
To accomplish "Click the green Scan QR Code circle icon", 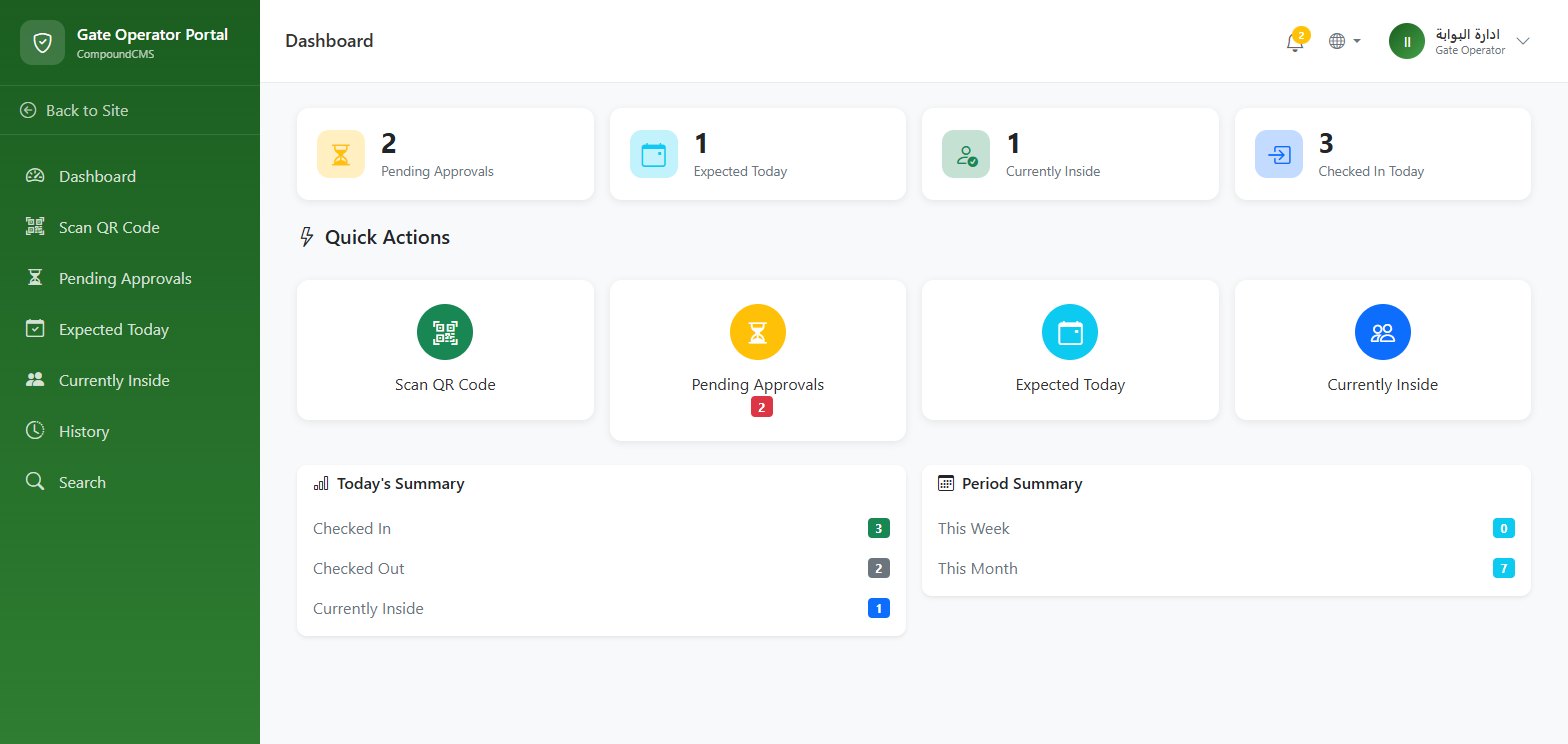I will point(445,332).
